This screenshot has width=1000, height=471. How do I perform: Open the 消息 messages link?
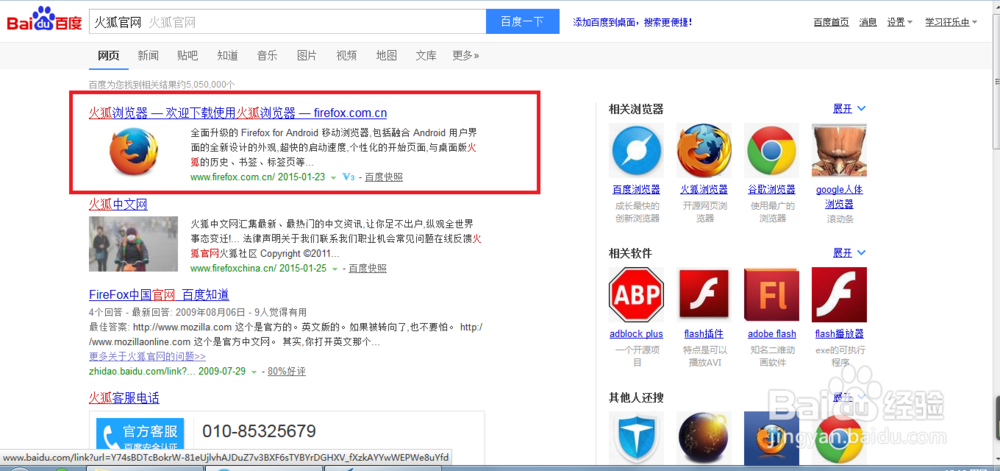pos(868,22)
